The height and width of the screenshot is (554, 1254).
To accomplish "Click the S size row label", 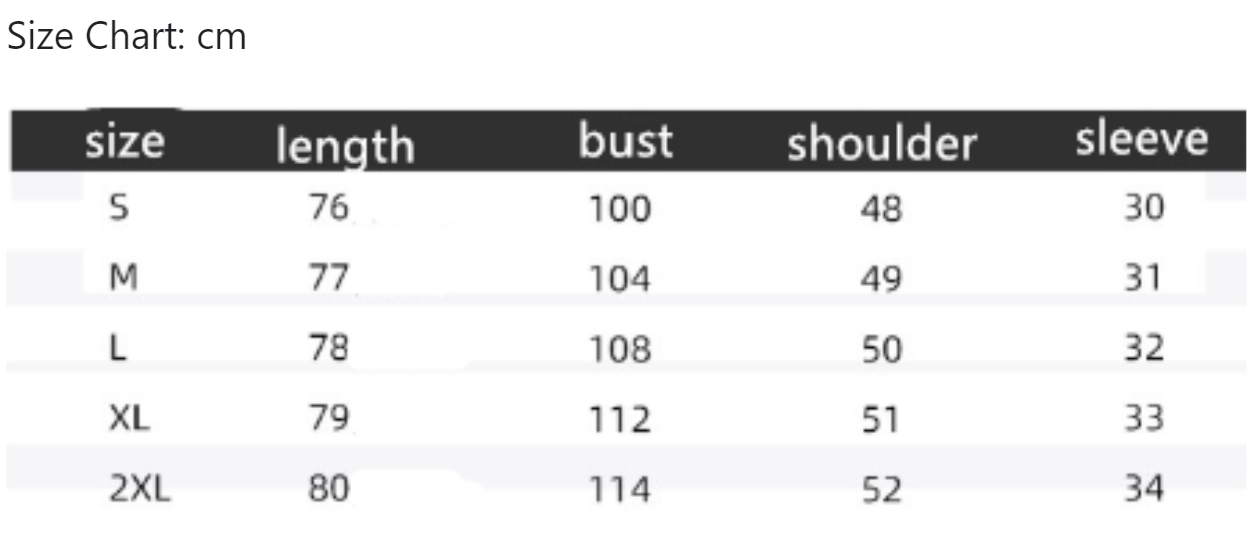I will pos(119,207).
